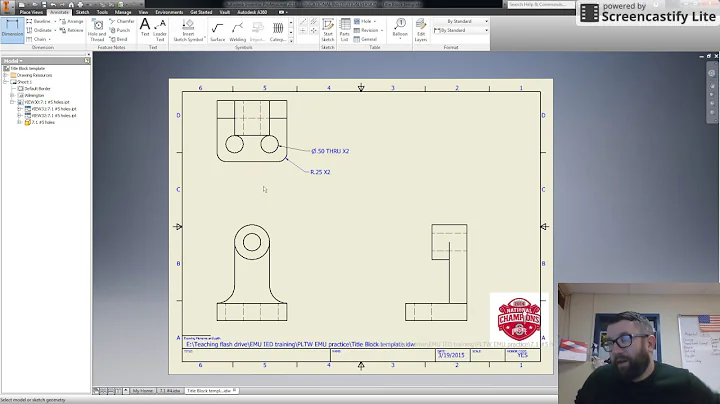Click the Retrieve dimensions tool
The image size is (720, 404).
click(72, 30)
